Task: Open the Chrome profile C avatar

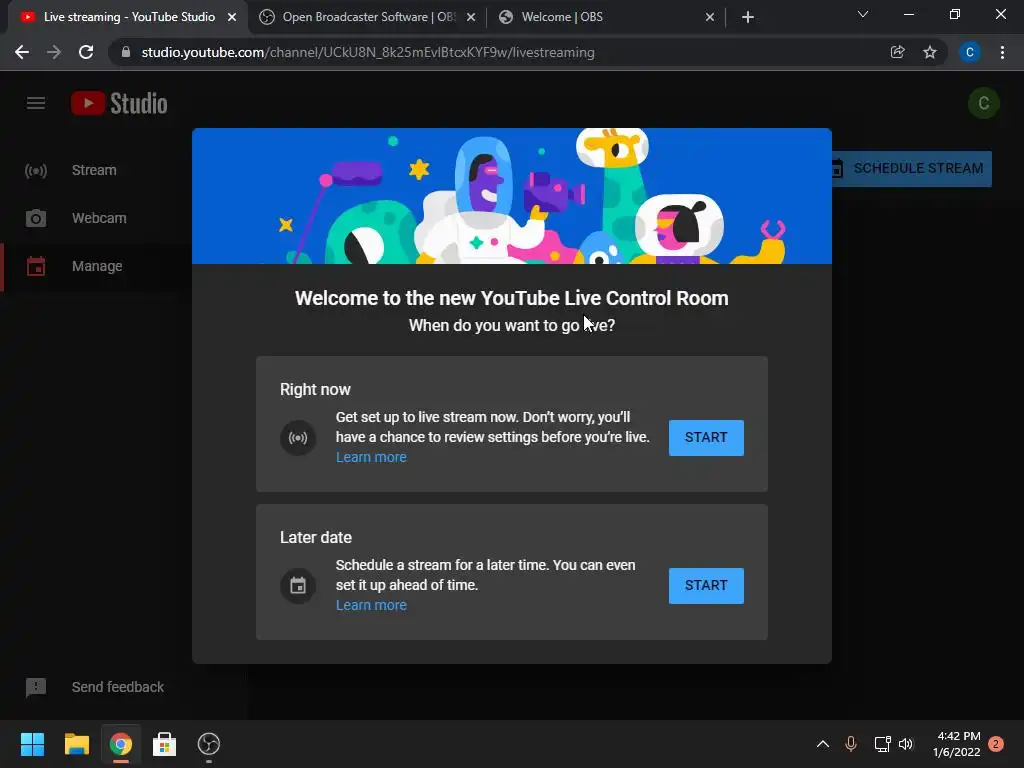Action: 970,52
